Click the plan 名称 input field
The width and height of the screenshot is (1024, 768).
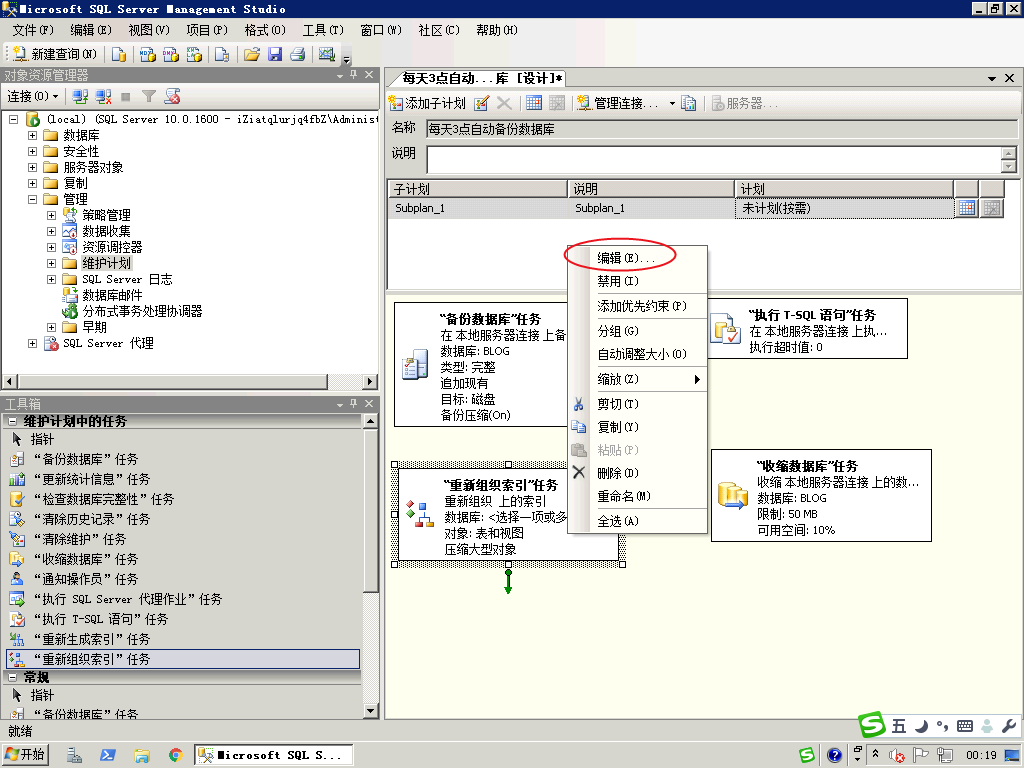721,129
